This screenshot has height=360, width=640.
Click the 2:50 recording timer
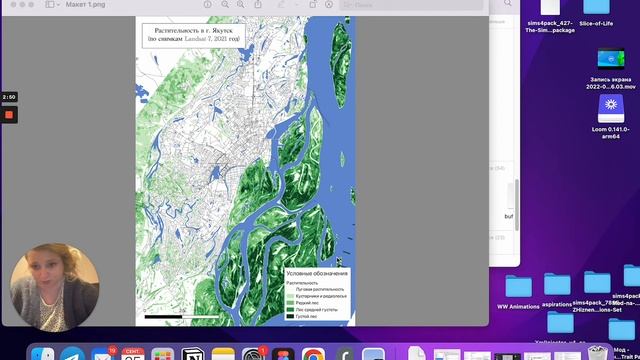[9, 97]
